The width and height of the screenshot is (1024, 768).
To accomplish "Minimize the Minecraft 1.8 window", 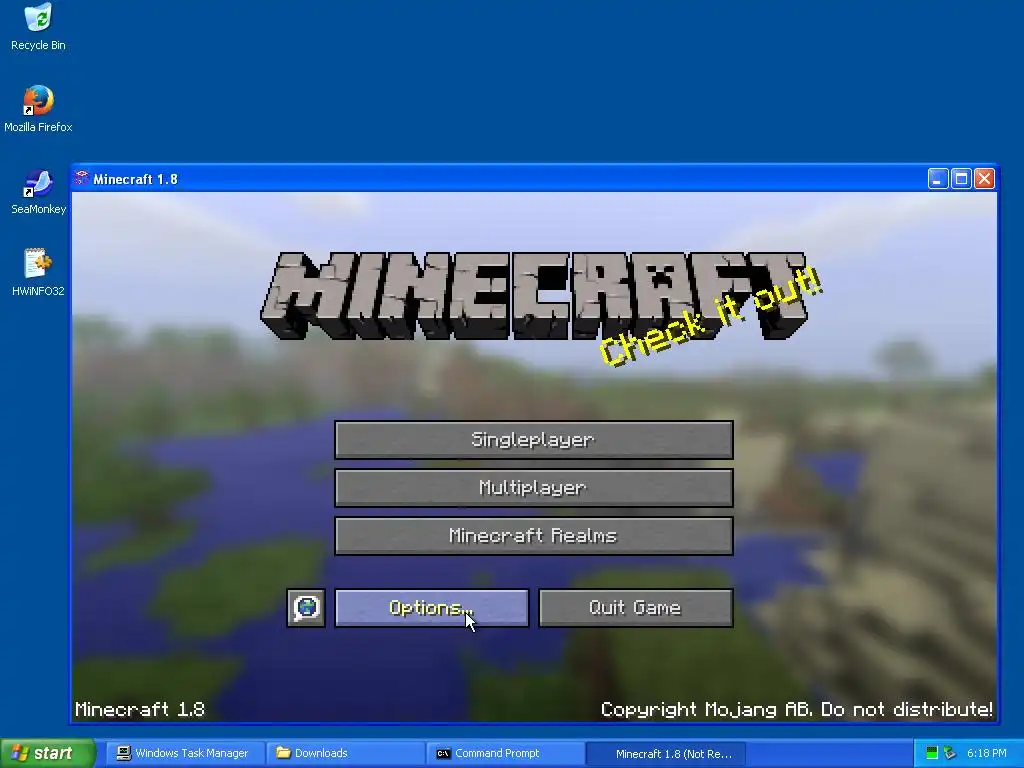I will click(938, 178).
